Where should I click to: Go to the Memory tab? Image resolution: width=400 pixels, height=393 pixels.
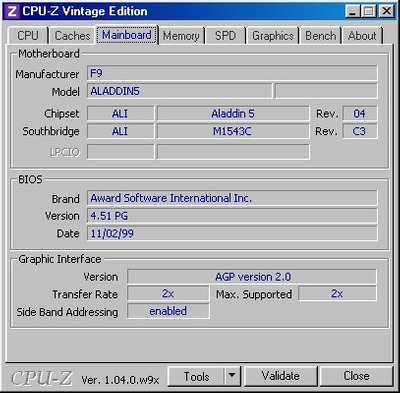click(x=181, y=36)
